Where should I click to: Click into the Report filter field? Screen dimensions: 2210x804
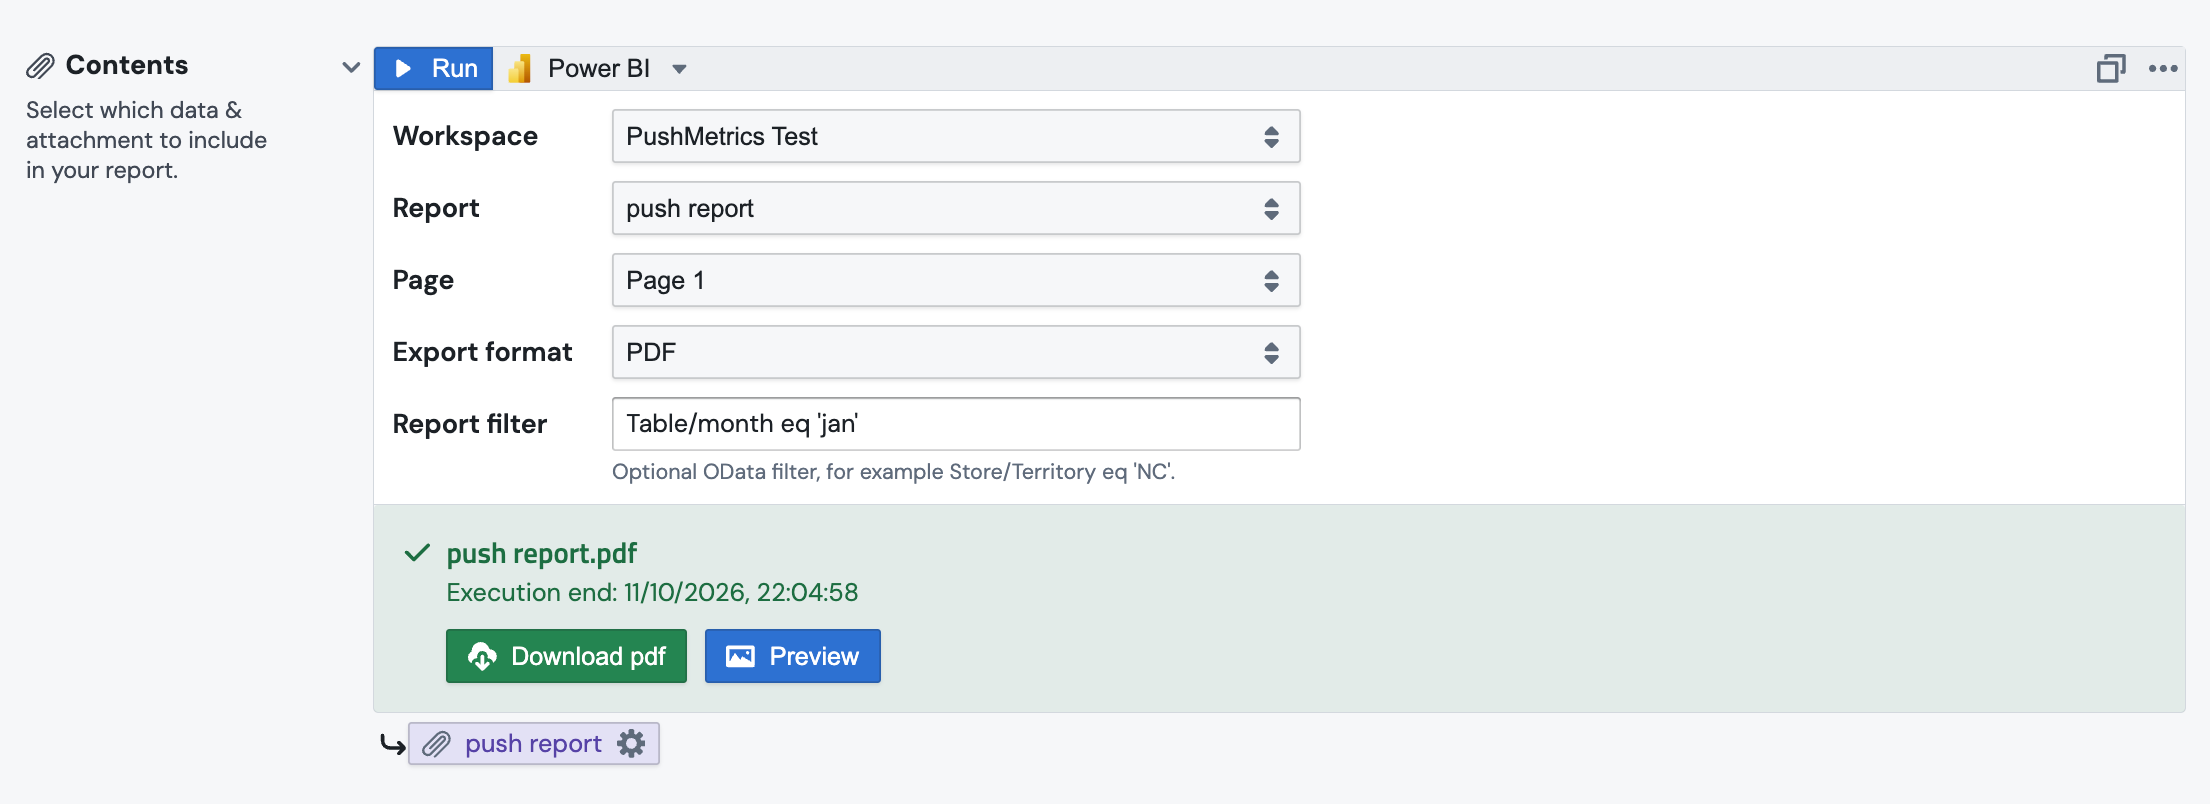(x=956, y=424)
